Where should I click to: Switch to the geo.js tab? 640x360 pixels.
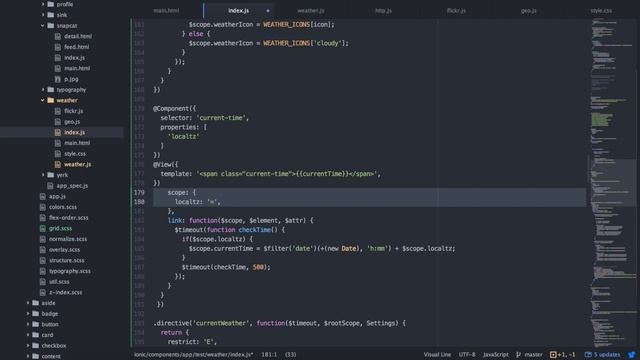pos(529,11)
